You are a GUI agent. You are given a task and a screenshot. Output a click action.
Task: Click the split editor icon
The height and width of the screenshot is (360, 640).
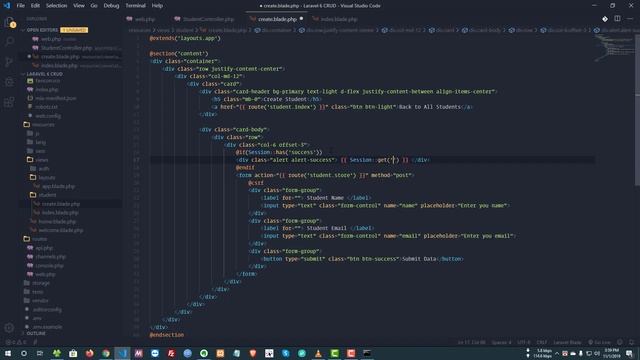[617, 19]
